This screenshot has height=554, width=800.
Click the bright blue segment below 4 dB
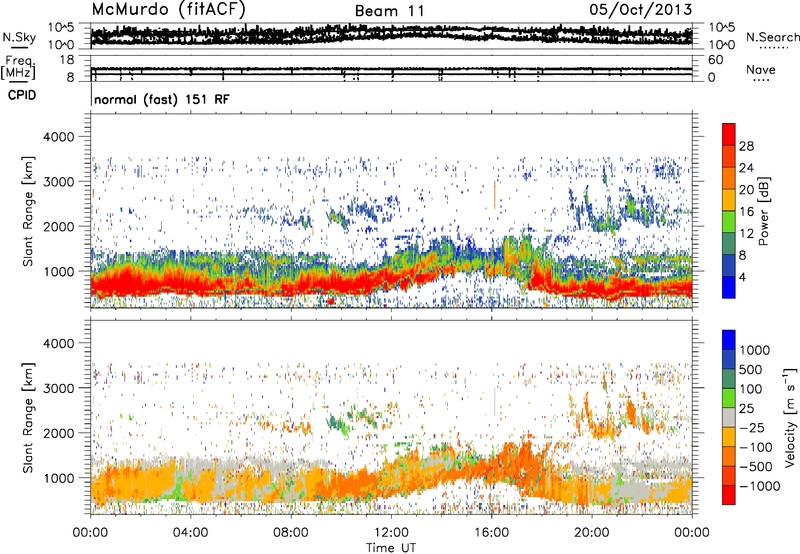pos(729,287)
